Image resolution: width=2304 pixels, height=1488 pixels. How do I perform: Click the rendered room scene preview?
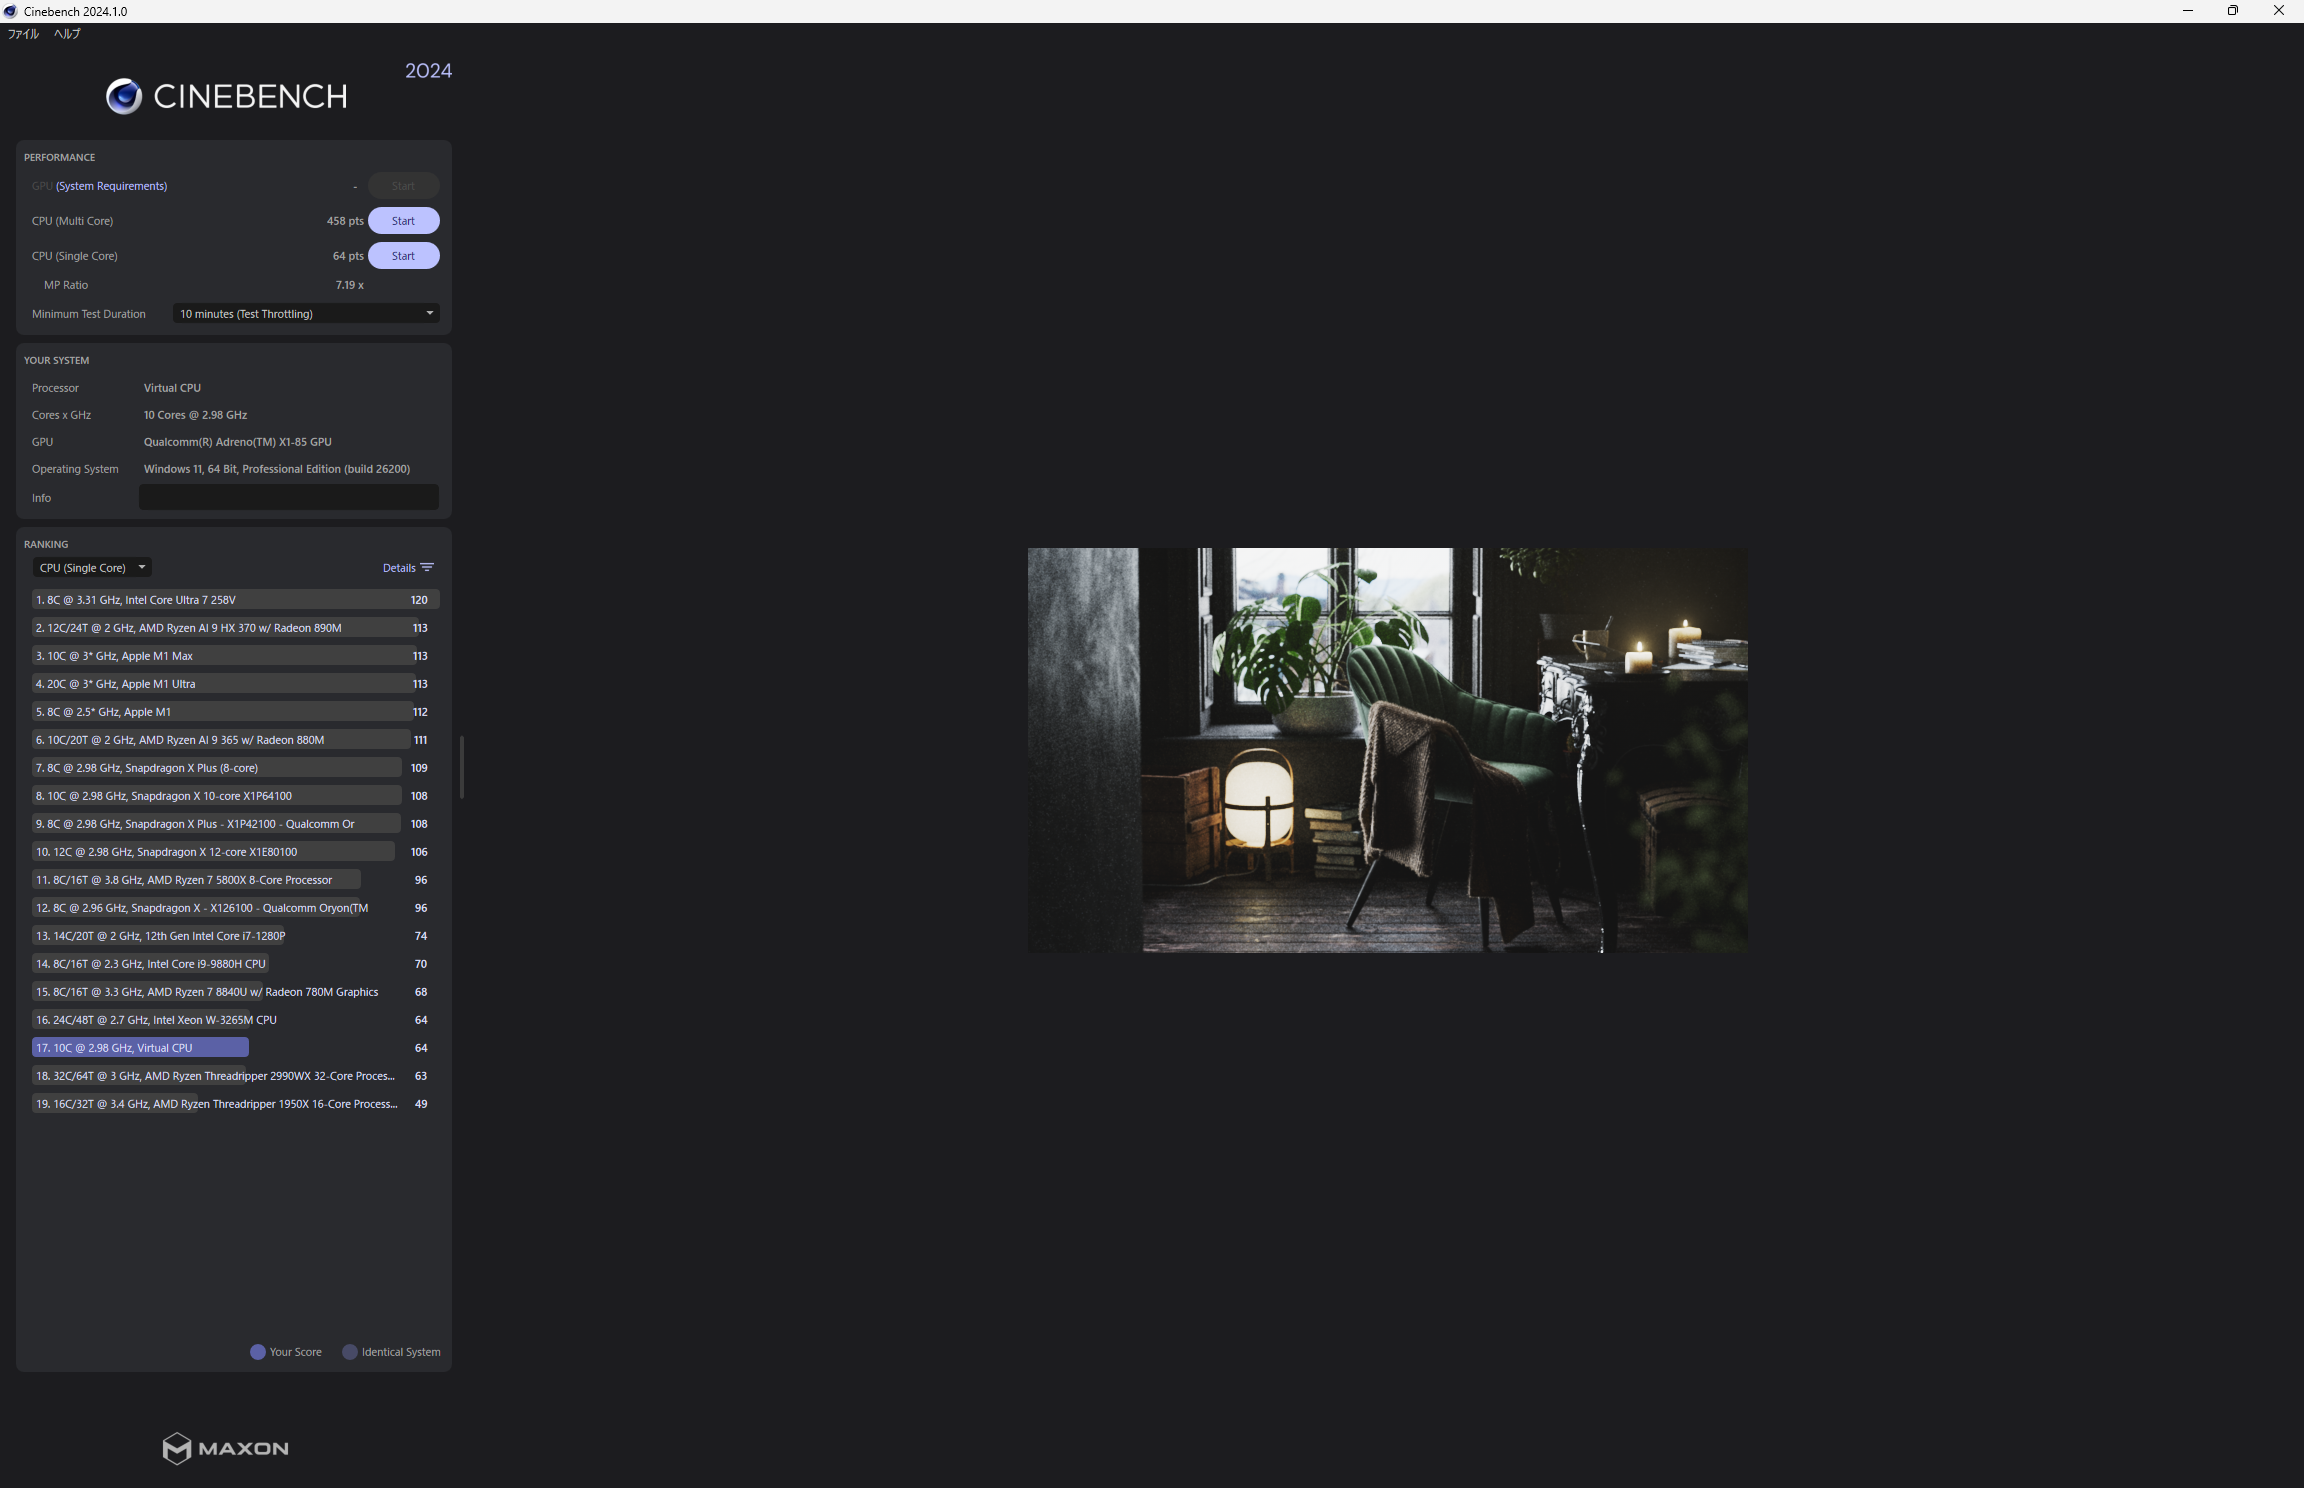coord(1387,750)
